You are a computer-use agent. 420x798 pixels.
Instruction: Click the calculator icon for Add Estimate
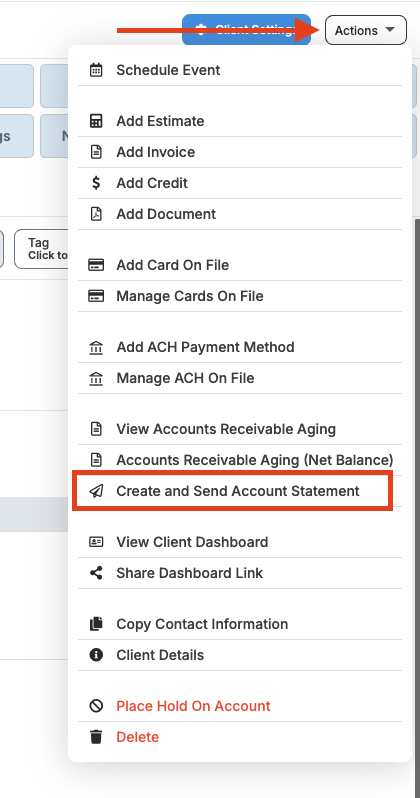point(96,121)
